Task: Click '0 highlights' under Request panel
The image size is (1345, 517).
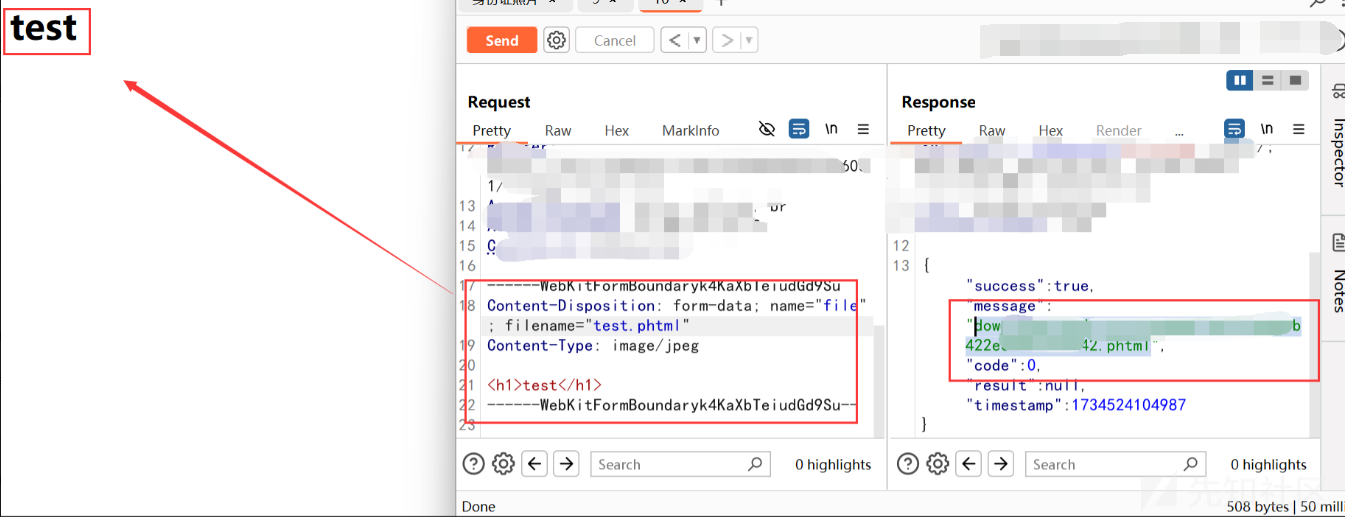Action: pyautogui.click(x=833, y=464)
